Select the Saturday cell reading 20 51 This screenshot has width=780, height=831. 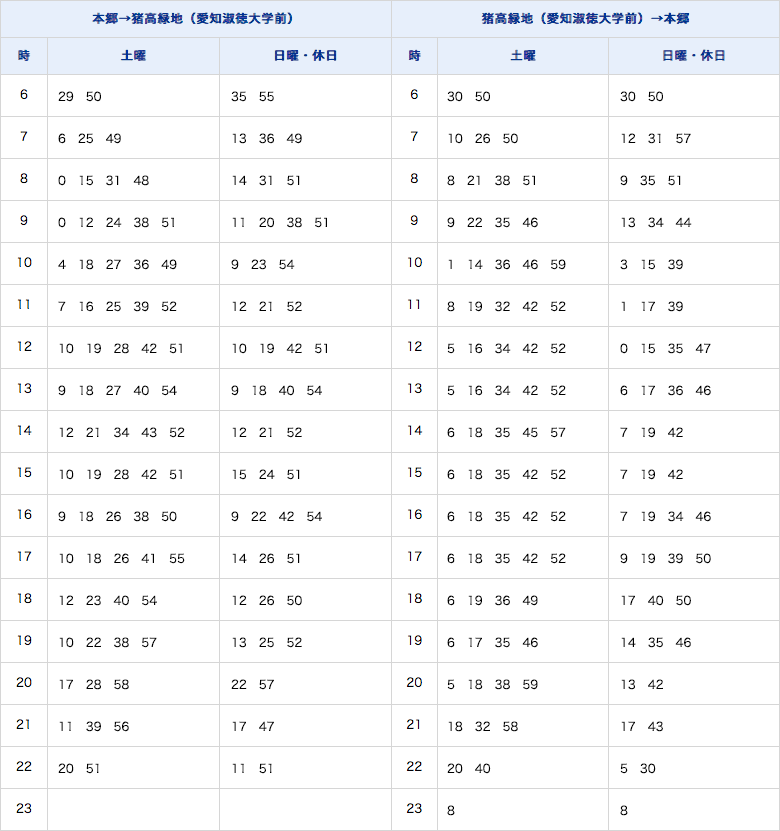pos(133,769)
